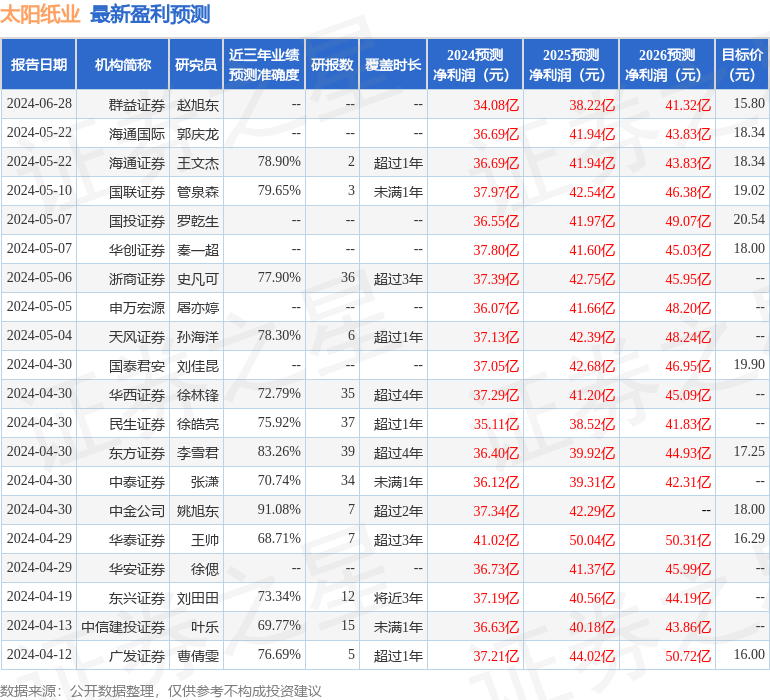Click the 35.11亿 profit value
The width and height of the screenshot is (770, 700).
tap(496, 424)
